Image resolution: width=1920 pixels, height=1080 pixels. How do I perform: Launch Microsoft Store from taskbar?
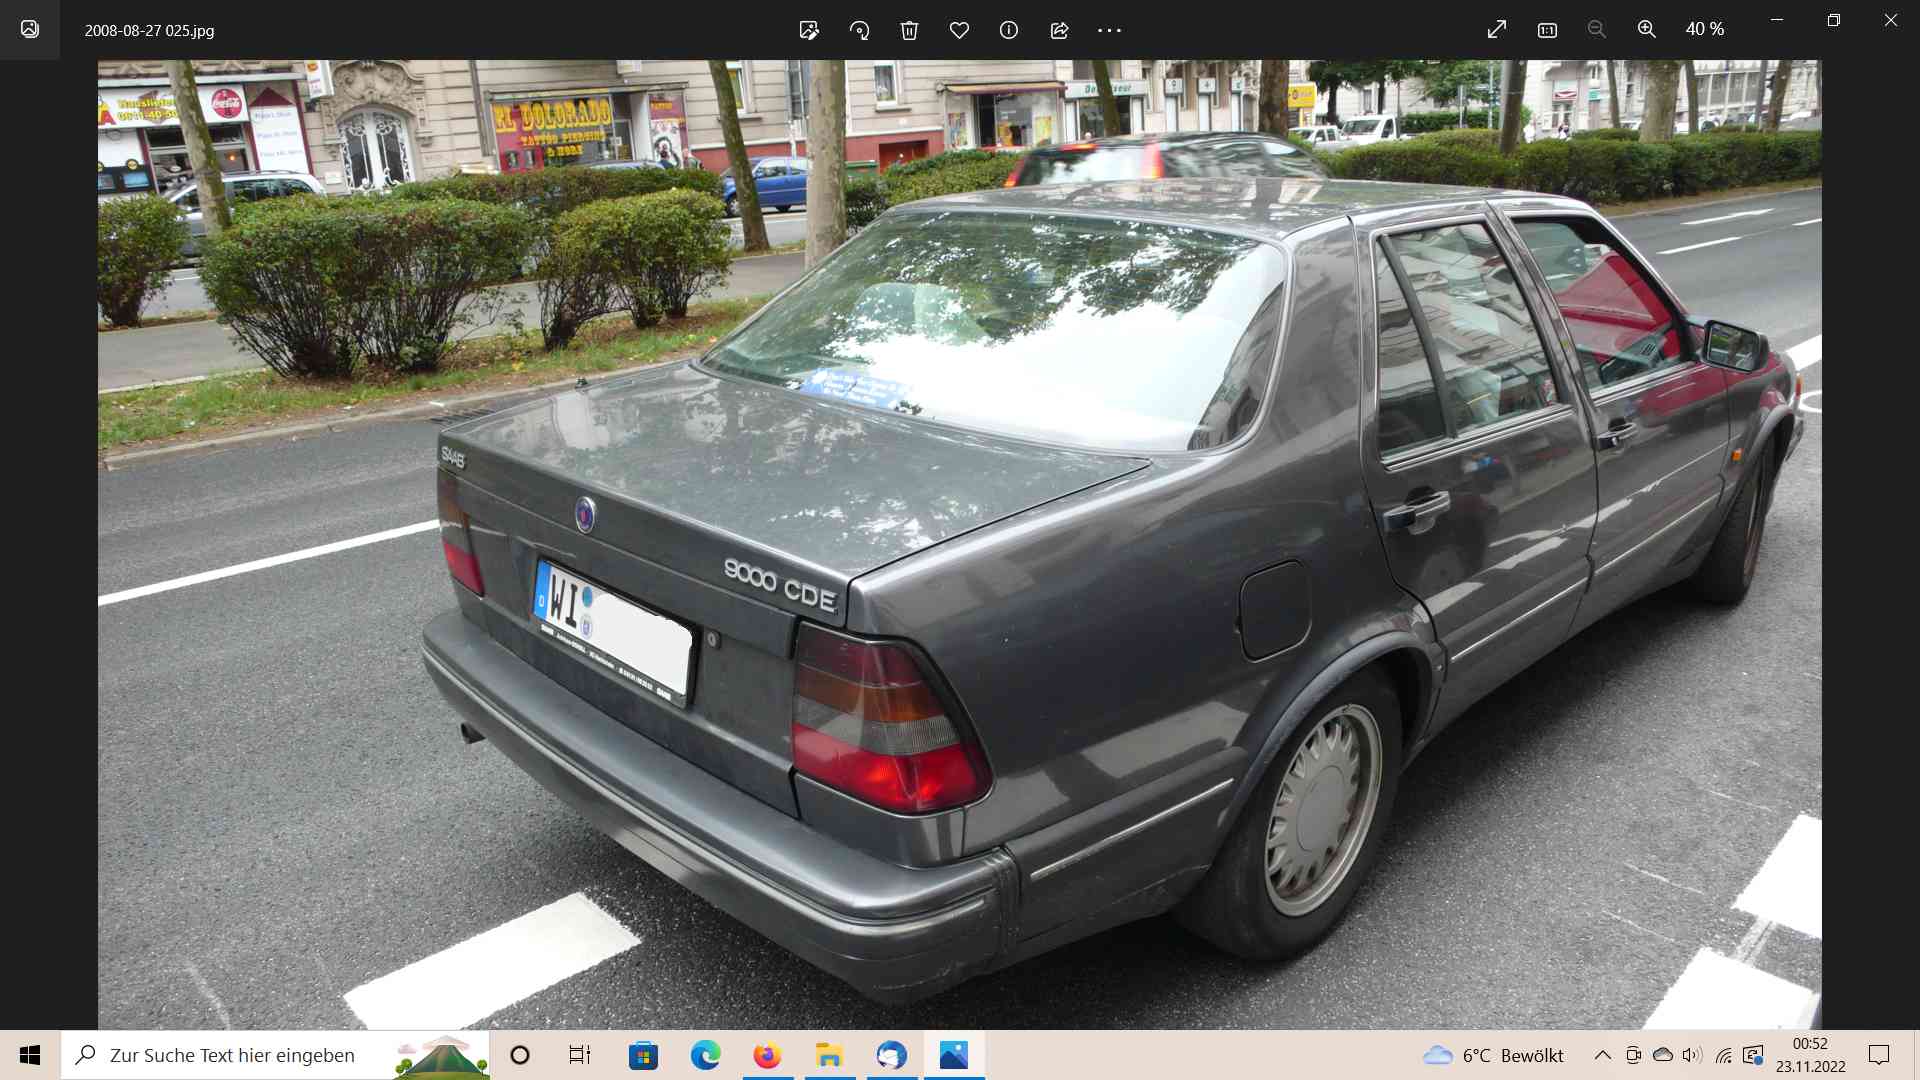point(643,1055)
